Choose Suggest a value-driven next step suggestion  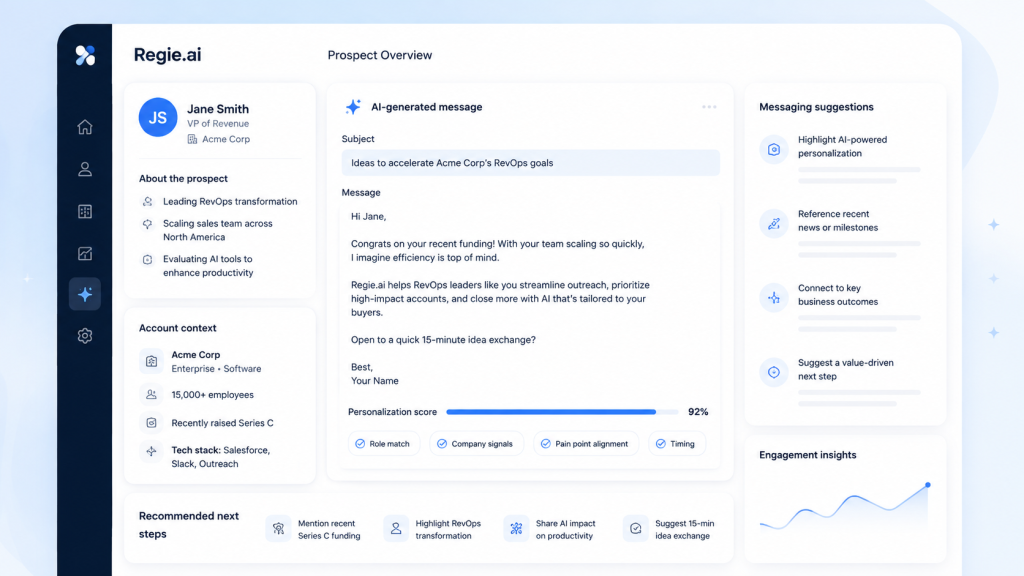[840, 380]
